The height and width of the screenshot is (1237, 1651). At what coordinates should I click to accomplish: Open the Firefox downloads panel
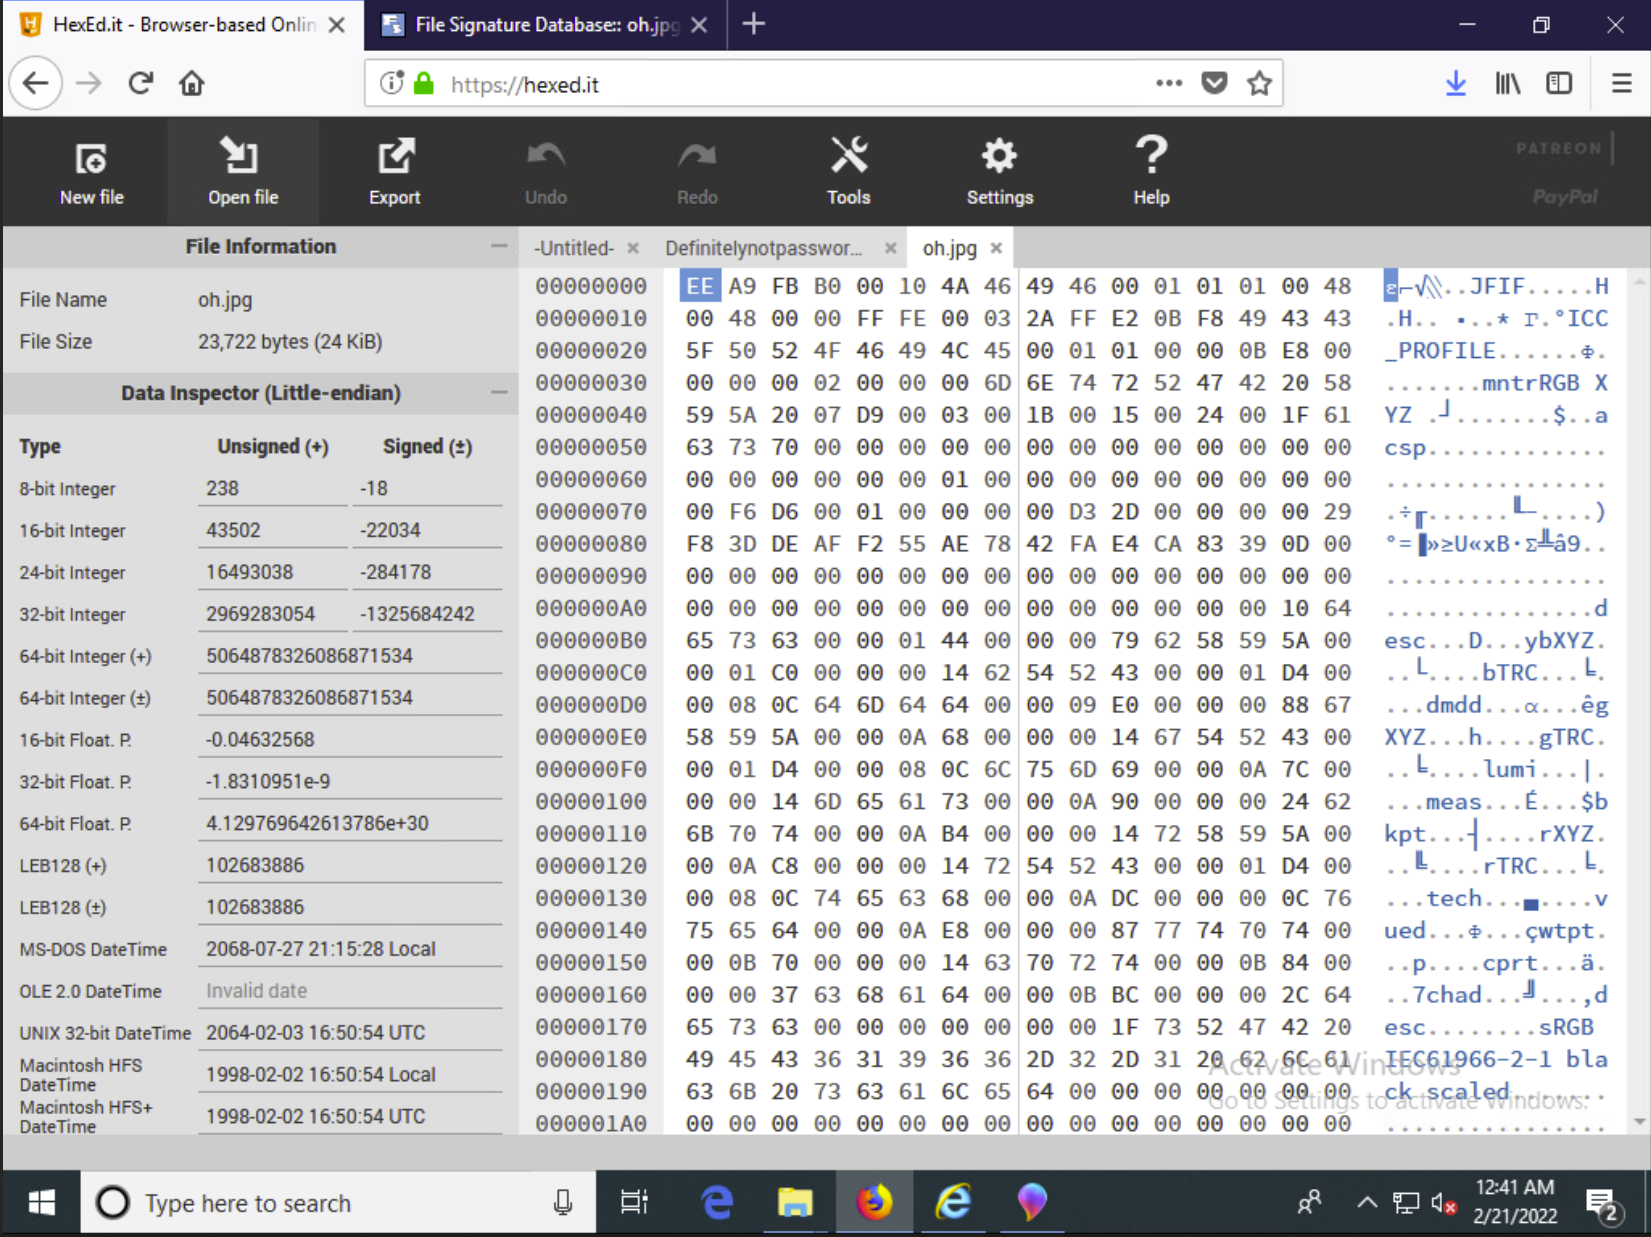click(1456, 83)
